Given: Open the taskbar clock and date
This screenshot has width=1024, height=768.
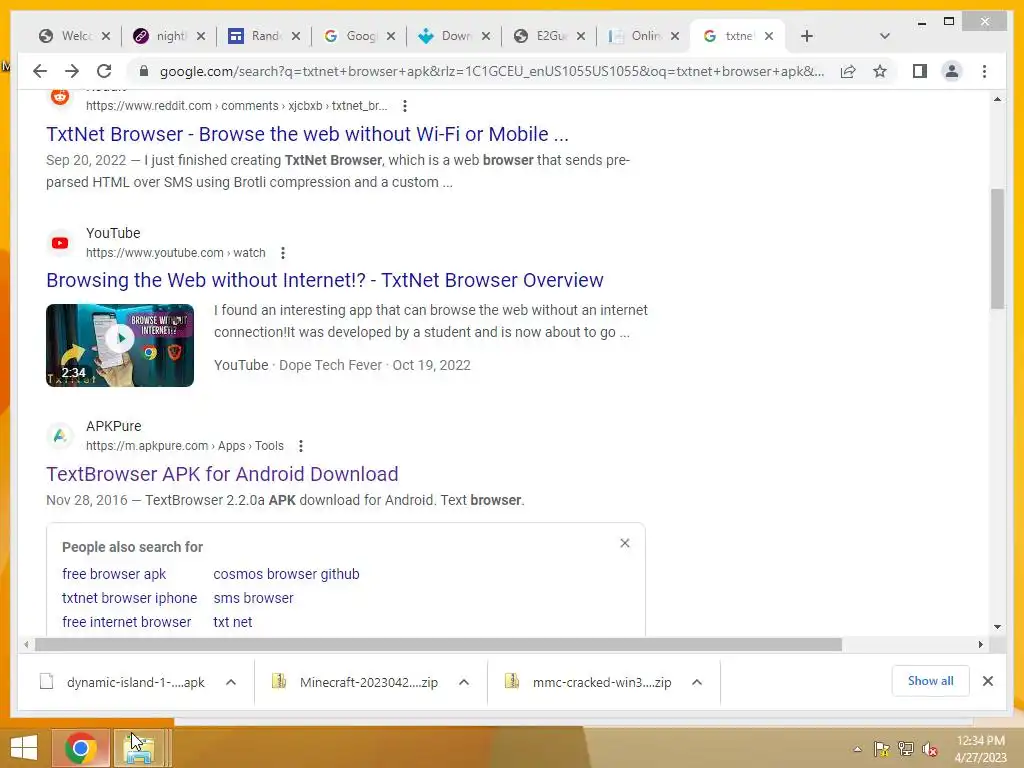Looking at the screenshot, I should (x=980, y=749).
